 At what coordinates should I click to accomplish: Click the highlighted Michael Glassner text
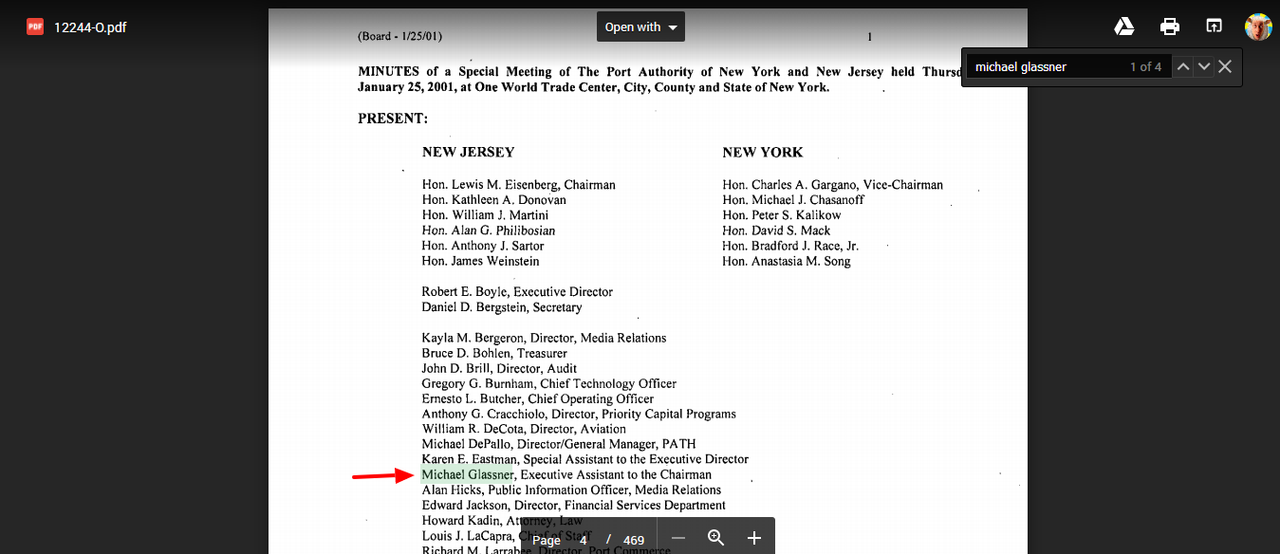pyautogui.click(x=467, y=475)
